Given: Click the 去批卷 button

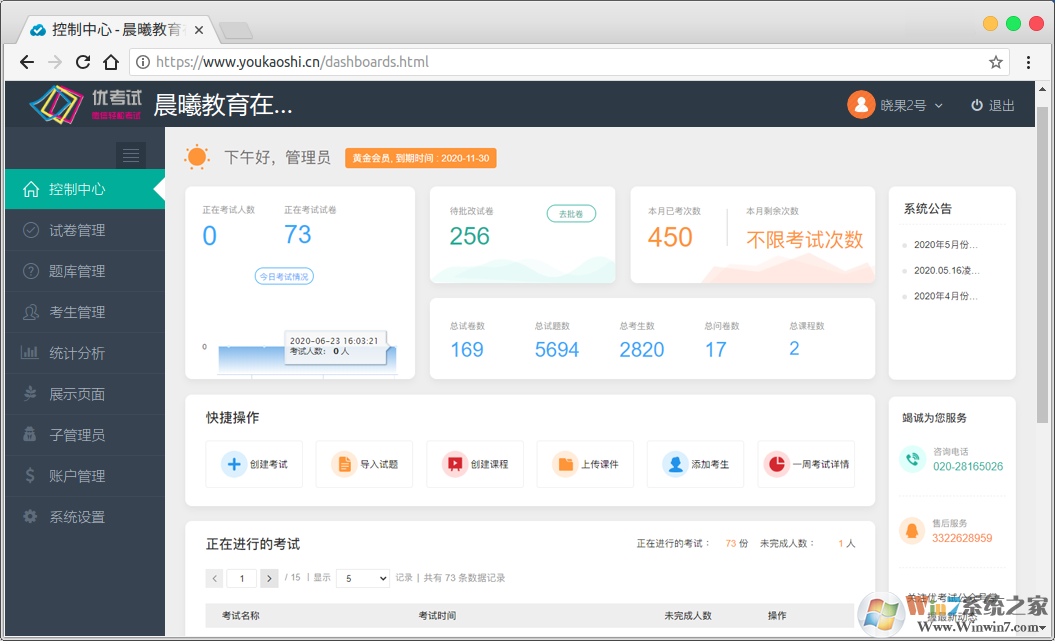Looking at the screenshot, I should [x=571, y=213].
